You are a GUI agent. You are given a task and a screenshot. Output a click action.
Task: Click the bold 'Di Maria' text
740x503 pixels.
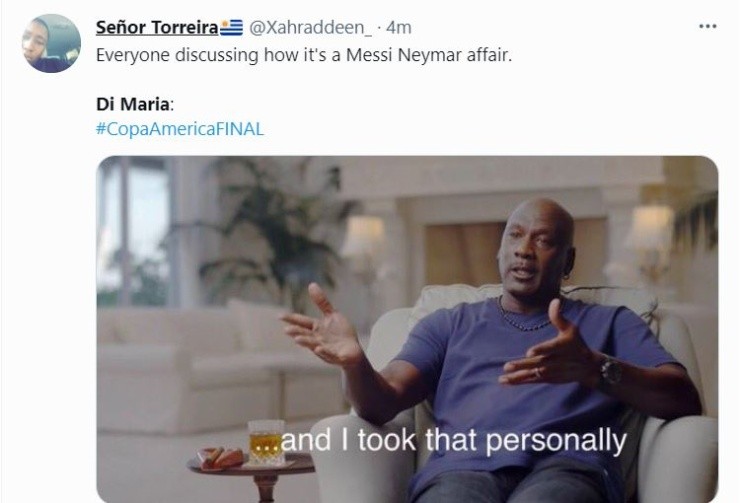[133, 104]
